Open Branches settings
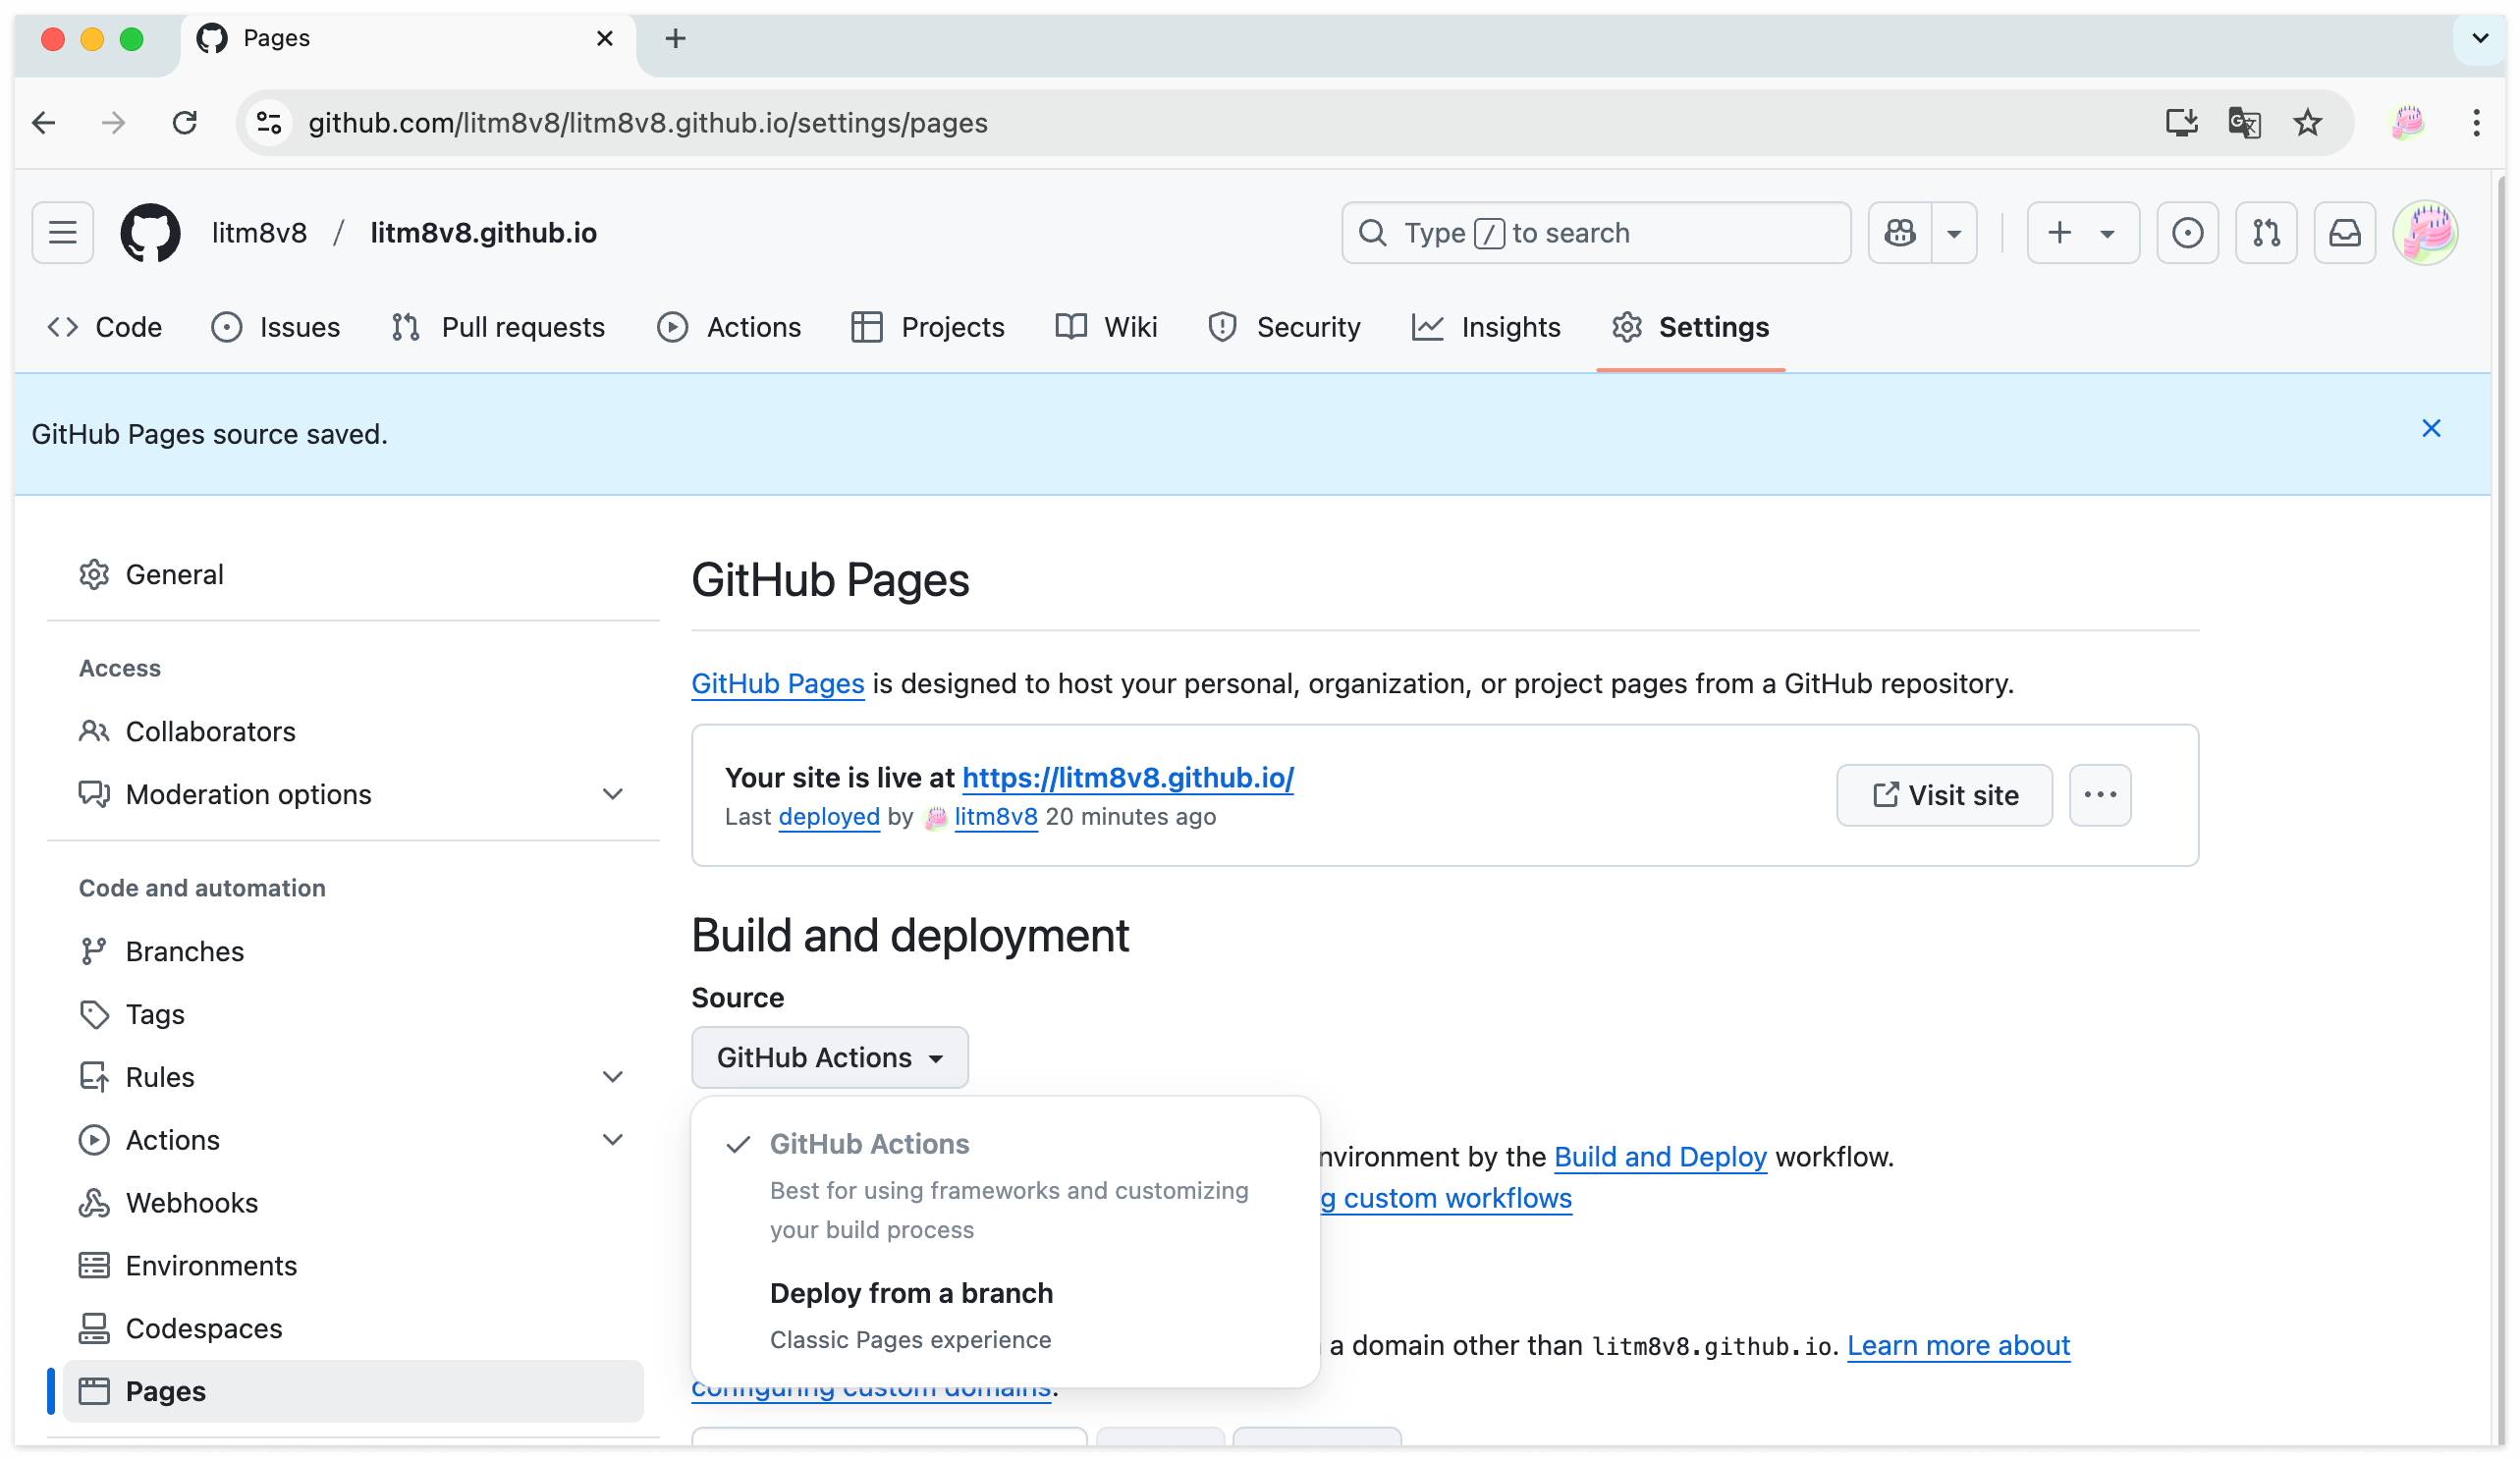Screen dimensions: 2520x1460 tap(352, 952)
